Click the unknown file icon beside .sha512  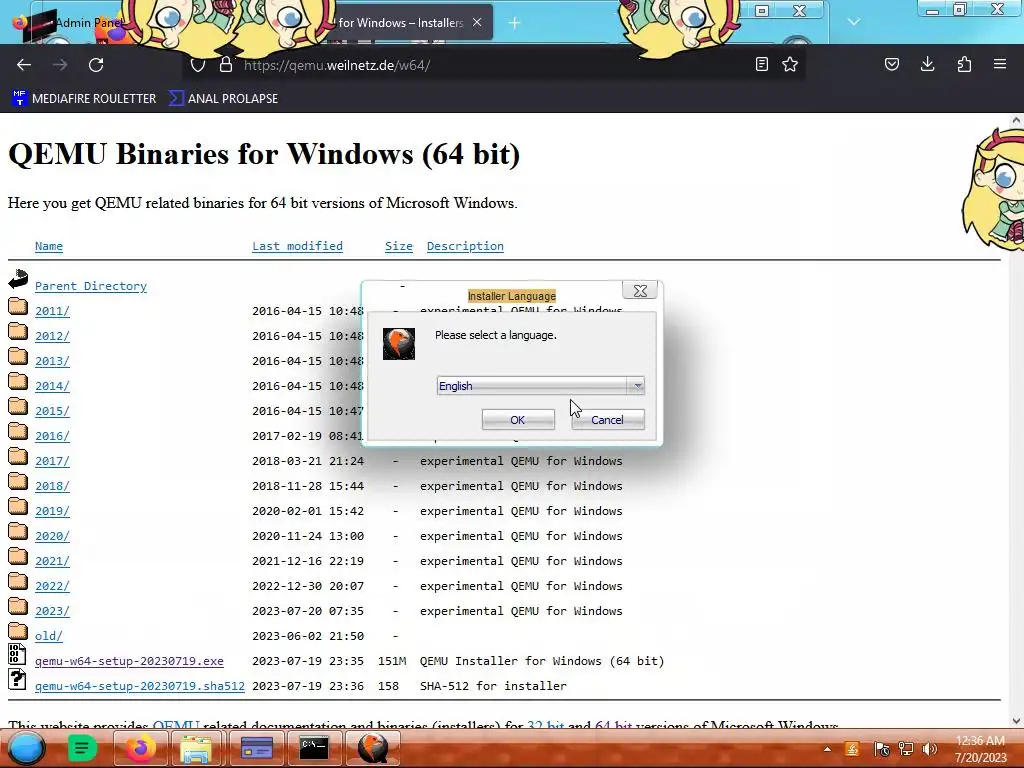pos(18,679)
